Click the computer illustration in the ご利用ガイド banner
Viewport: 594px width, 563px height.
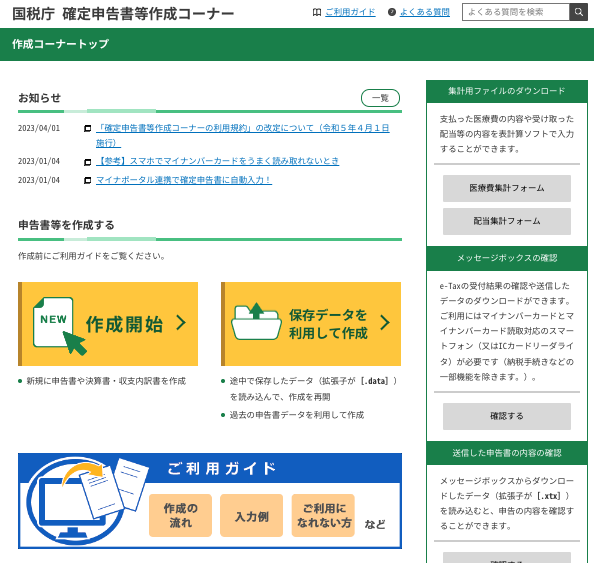76,501
